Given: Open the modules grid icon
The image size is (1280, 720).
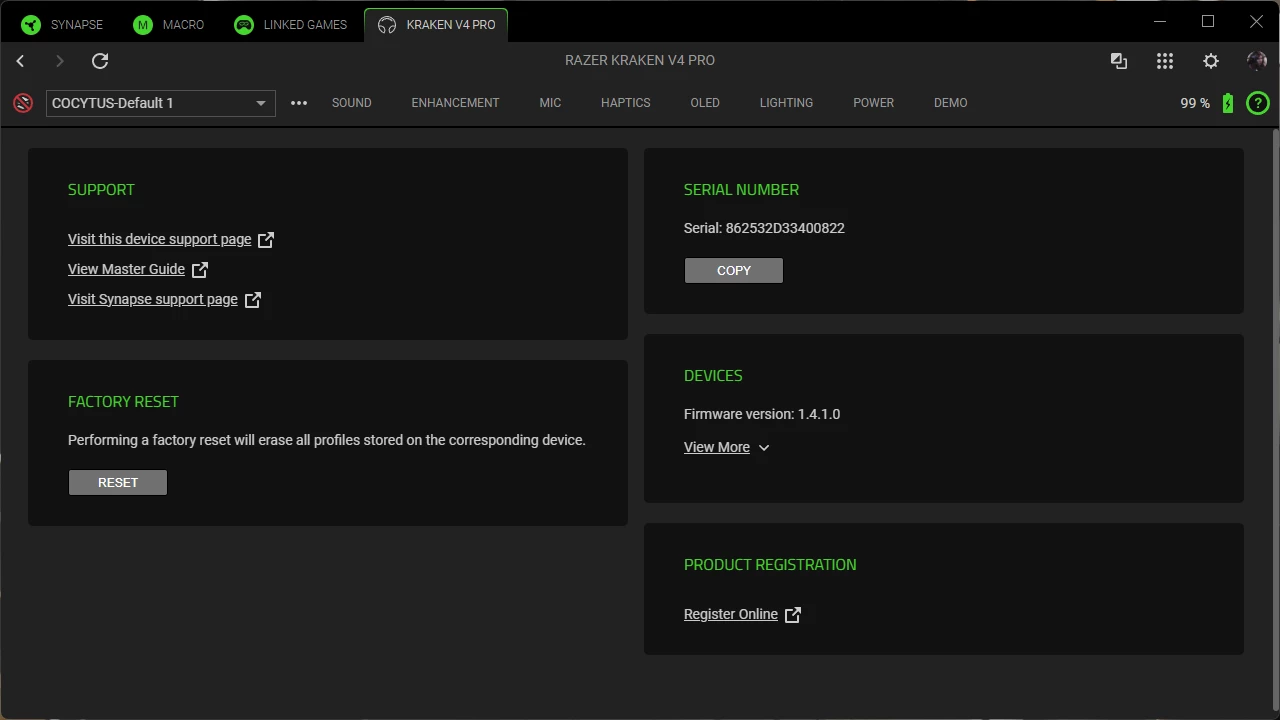Looking at the screenshot, I should pos(1165,61).
